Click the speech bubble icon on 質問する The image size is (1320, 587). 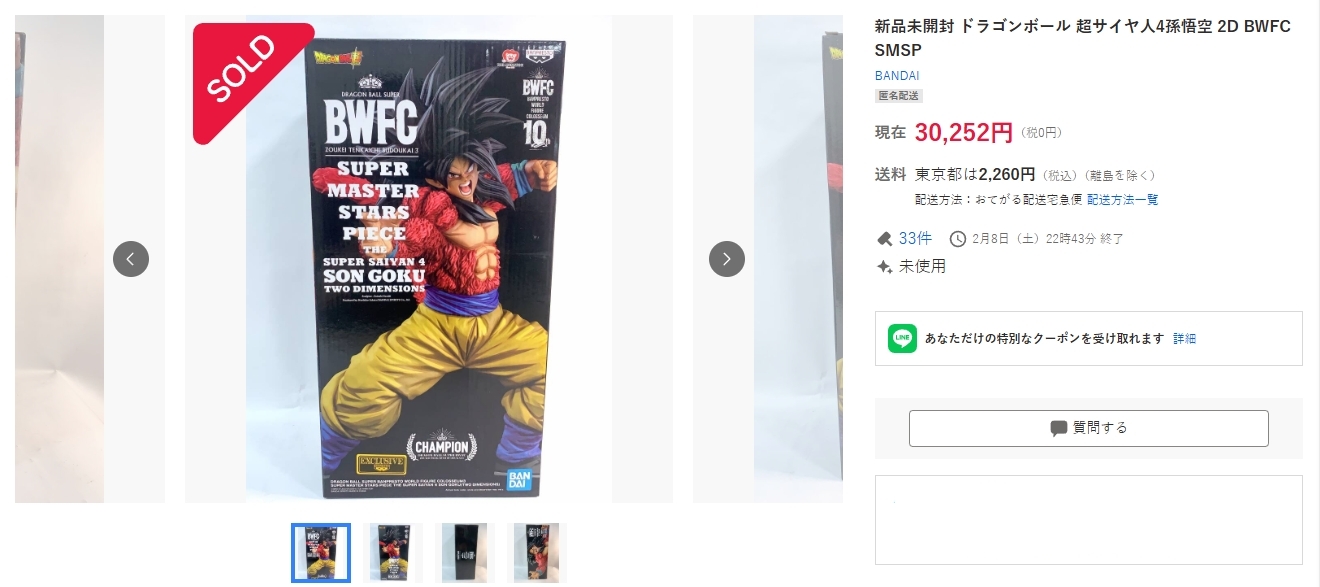click(x=1059, y=428)
